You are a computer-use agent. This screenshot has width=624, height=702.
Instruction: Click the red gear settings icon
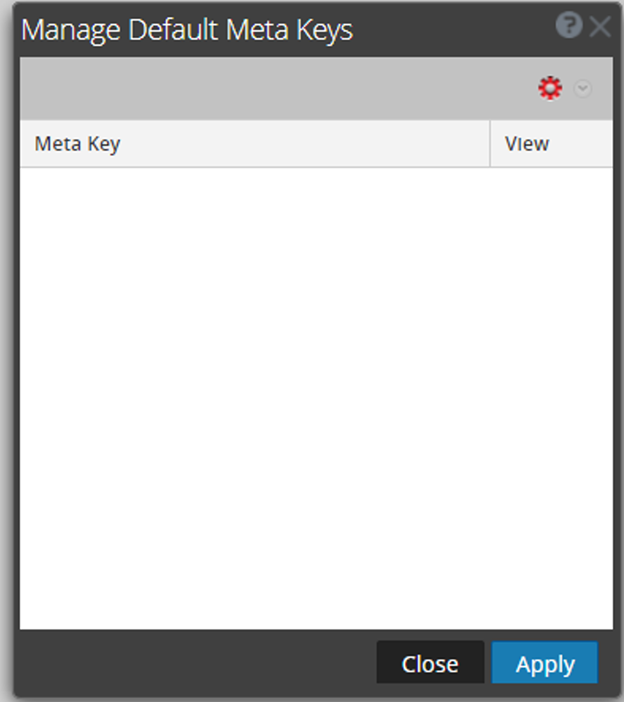tap(550, 88)
